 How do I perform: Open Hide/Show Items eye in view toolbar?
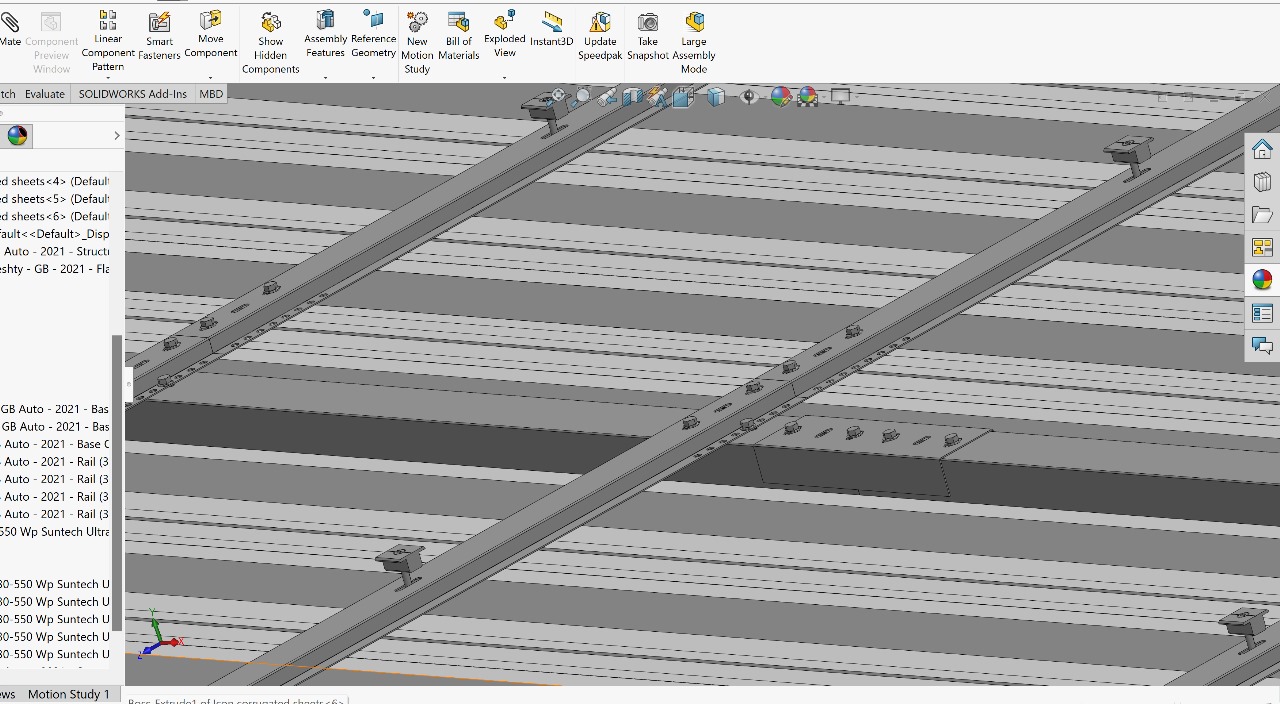coord(749,97)
